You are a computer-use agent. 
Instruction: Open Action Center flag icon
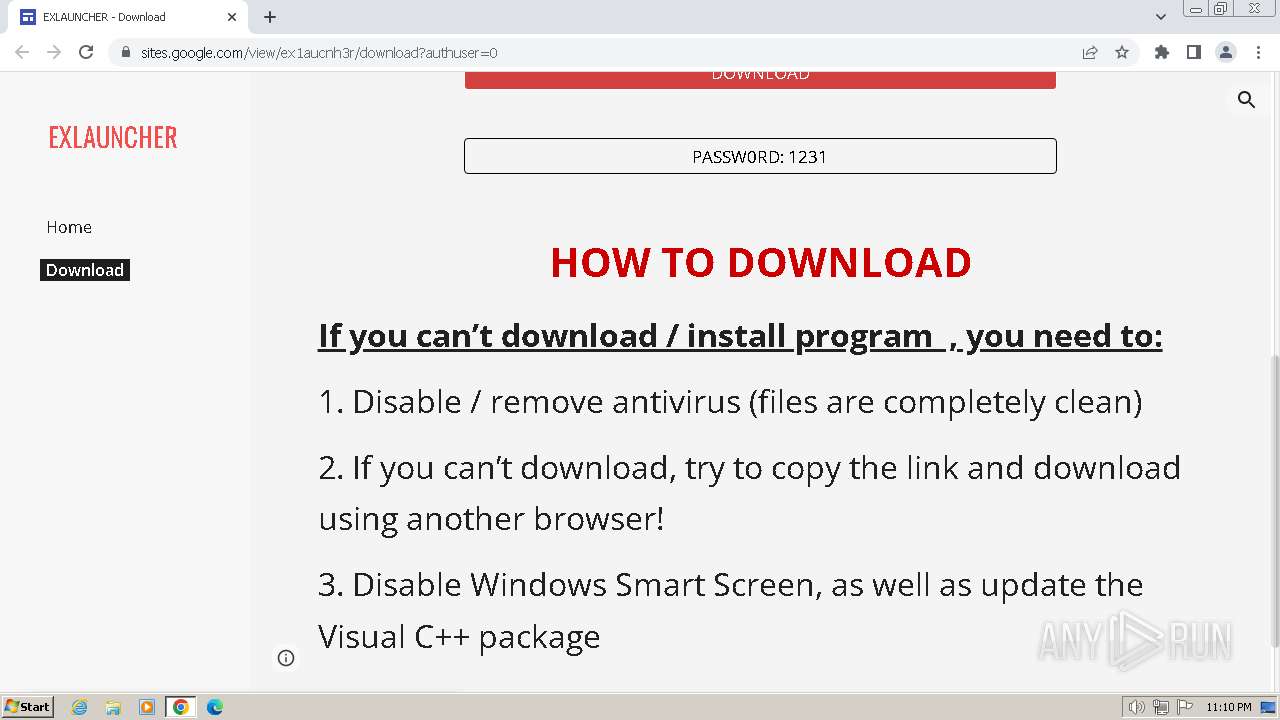pyautogui.click(x=1185, y=707)
